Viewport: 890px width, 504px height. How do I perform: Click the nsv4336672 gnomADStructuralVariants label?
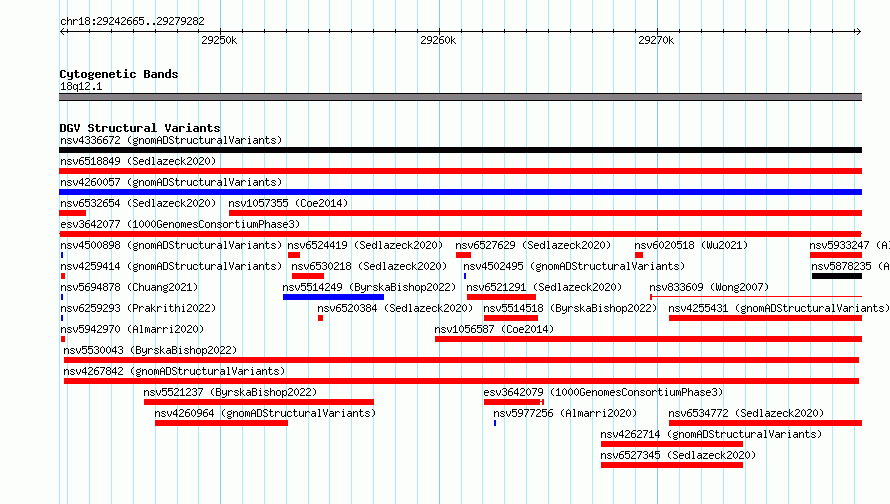(x=171, y=140)
